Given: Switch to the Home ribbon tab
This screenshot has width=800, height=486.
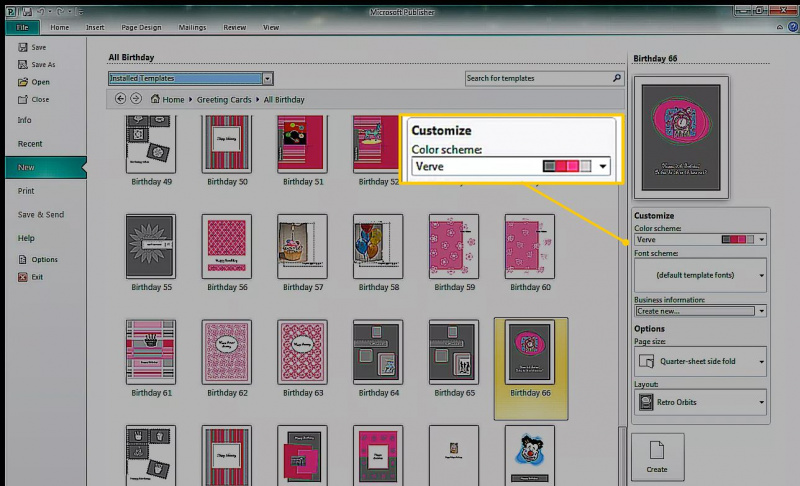Looking at the screenshot, I should [x=60, y=28].
